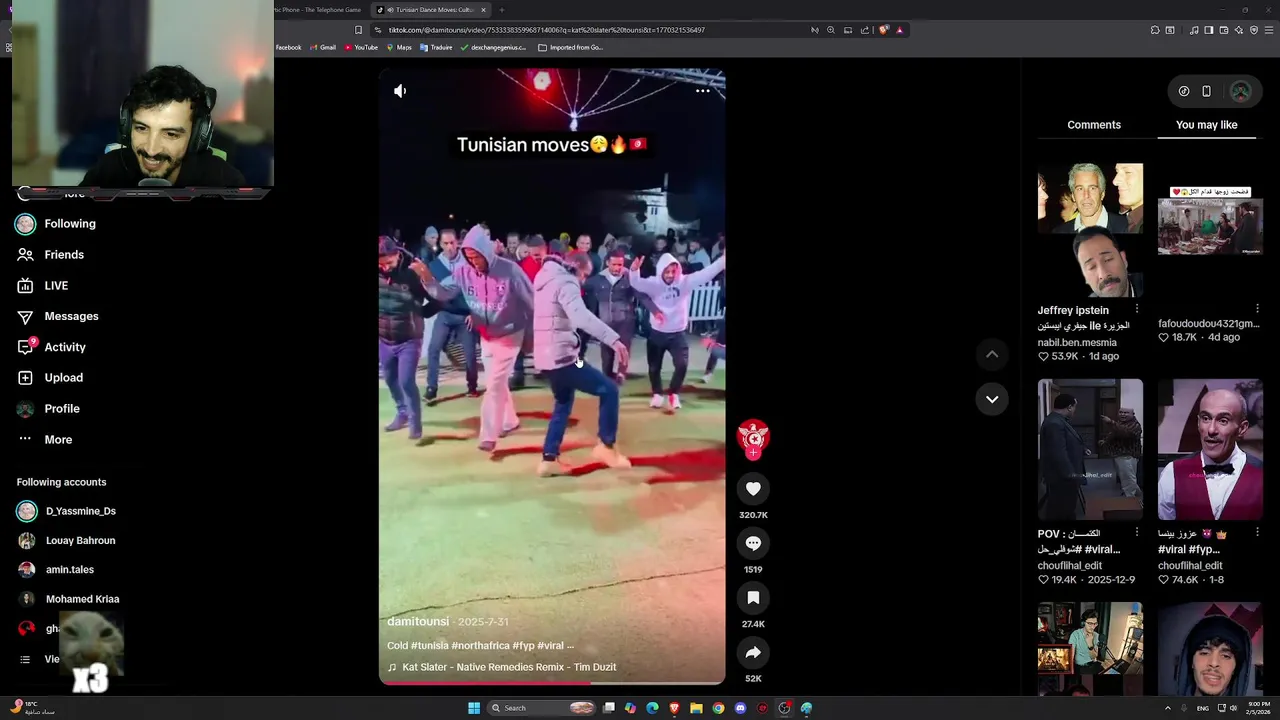Open Mohamed Kriaa following account
The height and width of the screenshot is (720, 1280).
68,599
